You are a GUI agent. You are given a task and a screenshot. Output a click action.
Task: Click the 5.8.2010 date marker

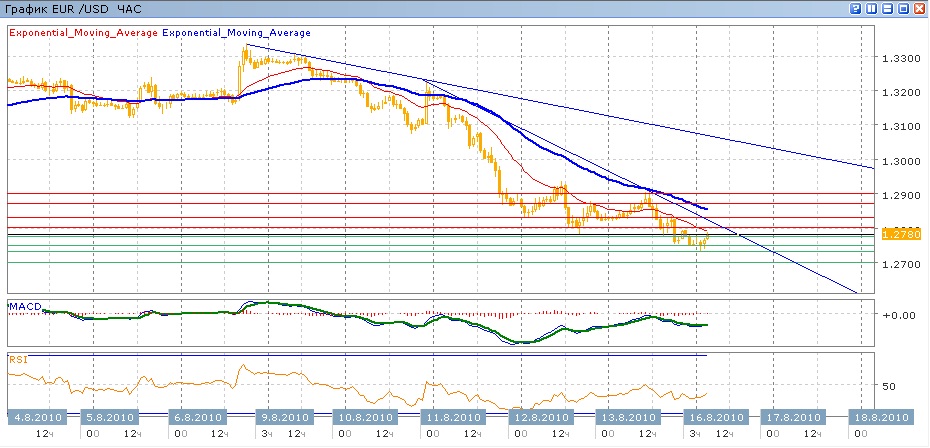point(107,417)
